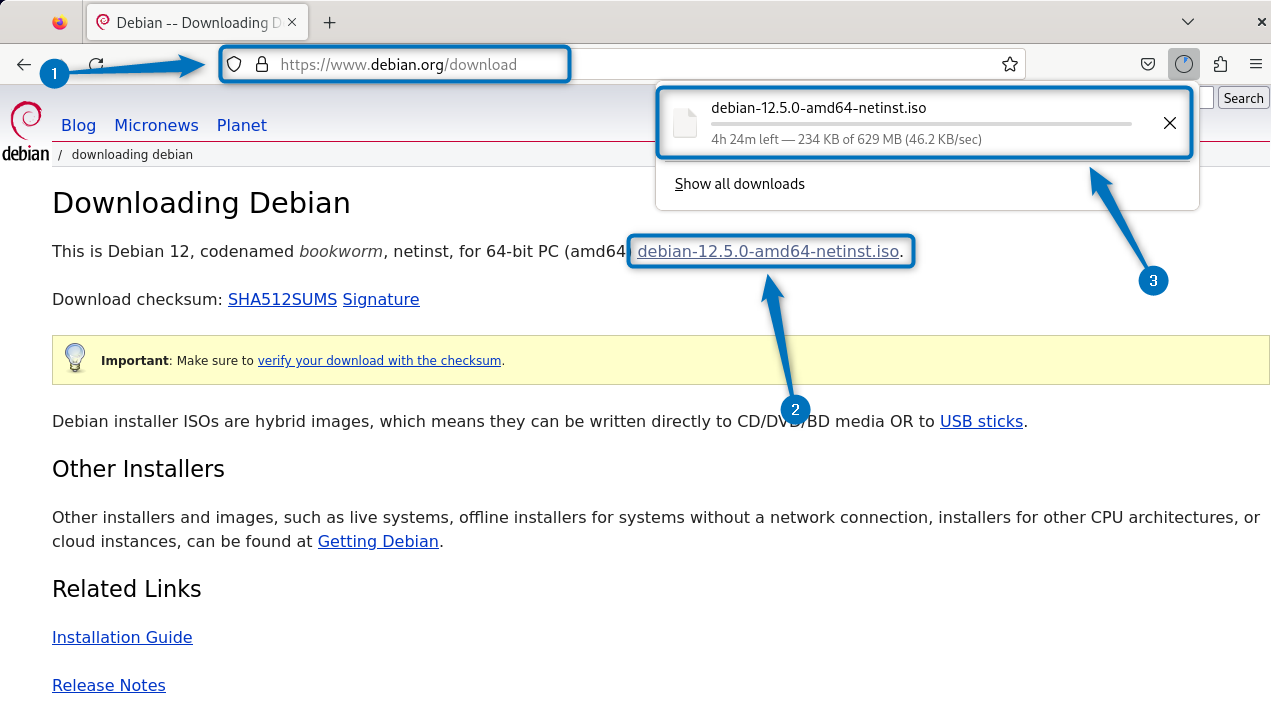
Task: Open the SHA512SUMS checksum link
Action: tap(282, 299)
